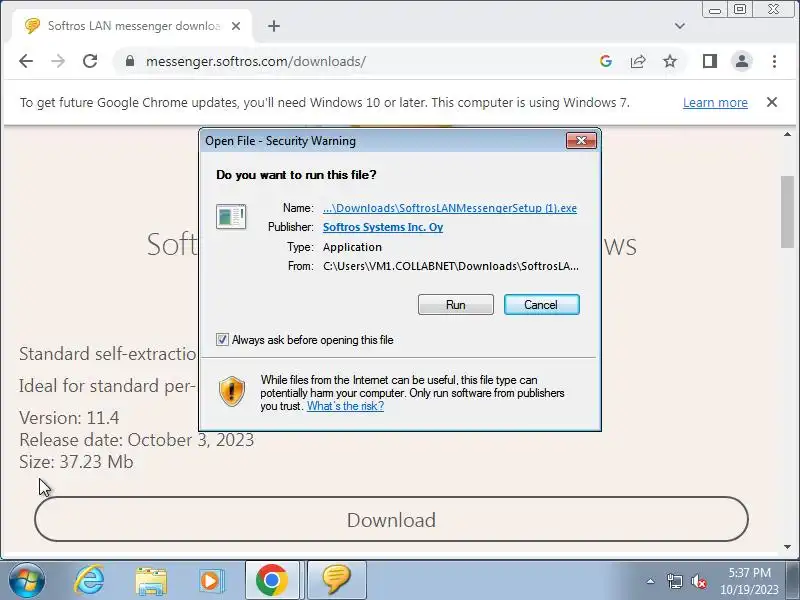Open the taskbar clock and date

pos(749,581)
